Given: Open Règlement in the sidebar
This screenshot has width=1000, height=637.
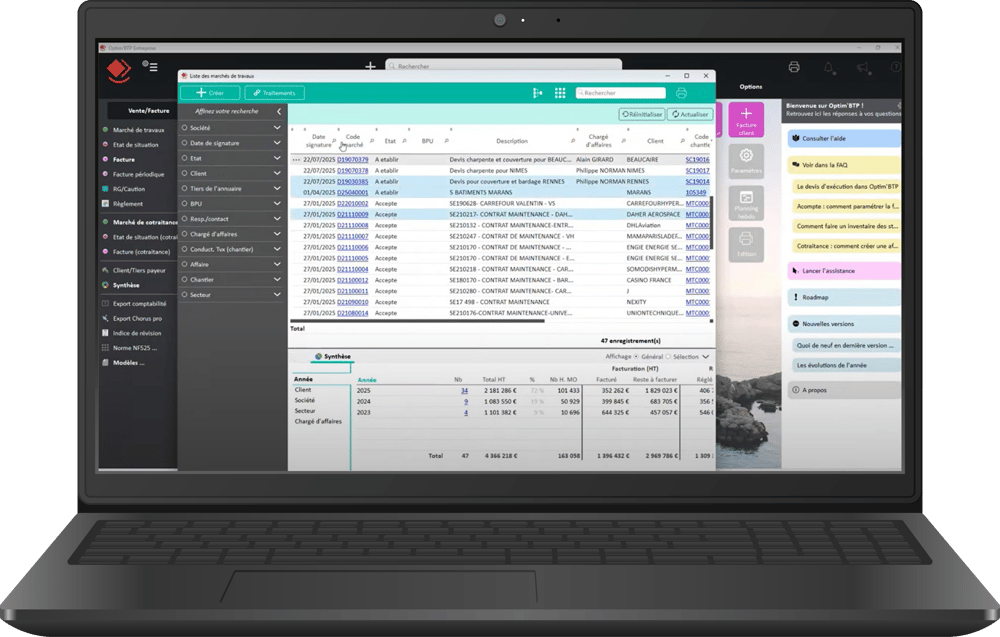Looking at the screenshot, I should [x=128, y=204].
